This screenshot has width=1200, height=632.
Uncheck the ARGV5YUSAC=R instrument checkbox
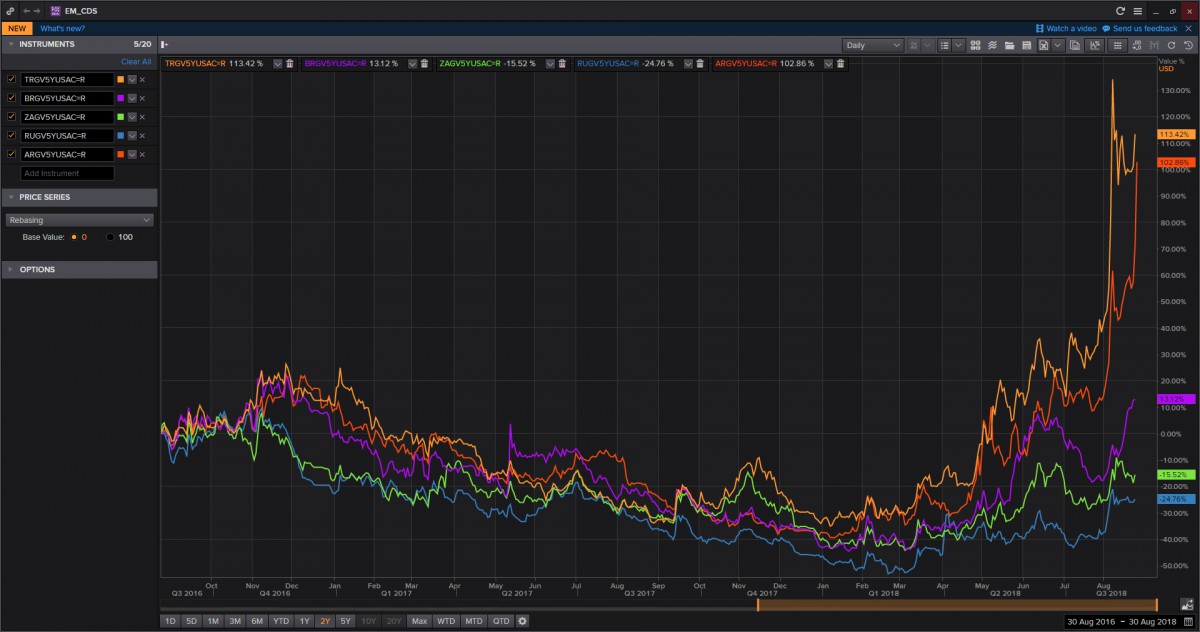[x=11, y=155]
